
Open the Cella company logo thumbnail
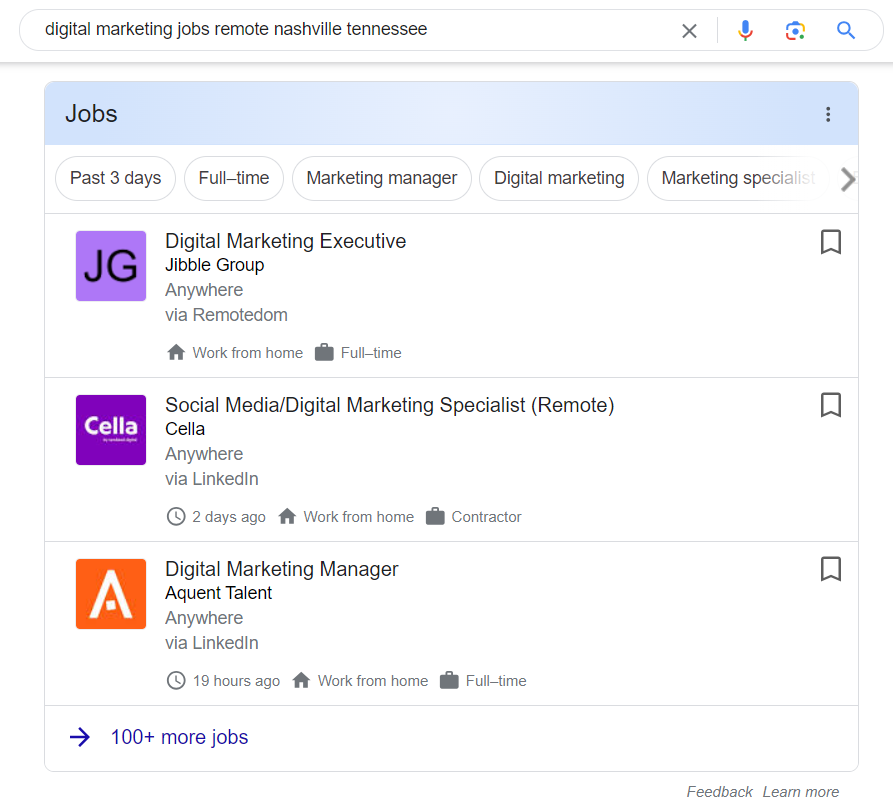pos(111,430)
